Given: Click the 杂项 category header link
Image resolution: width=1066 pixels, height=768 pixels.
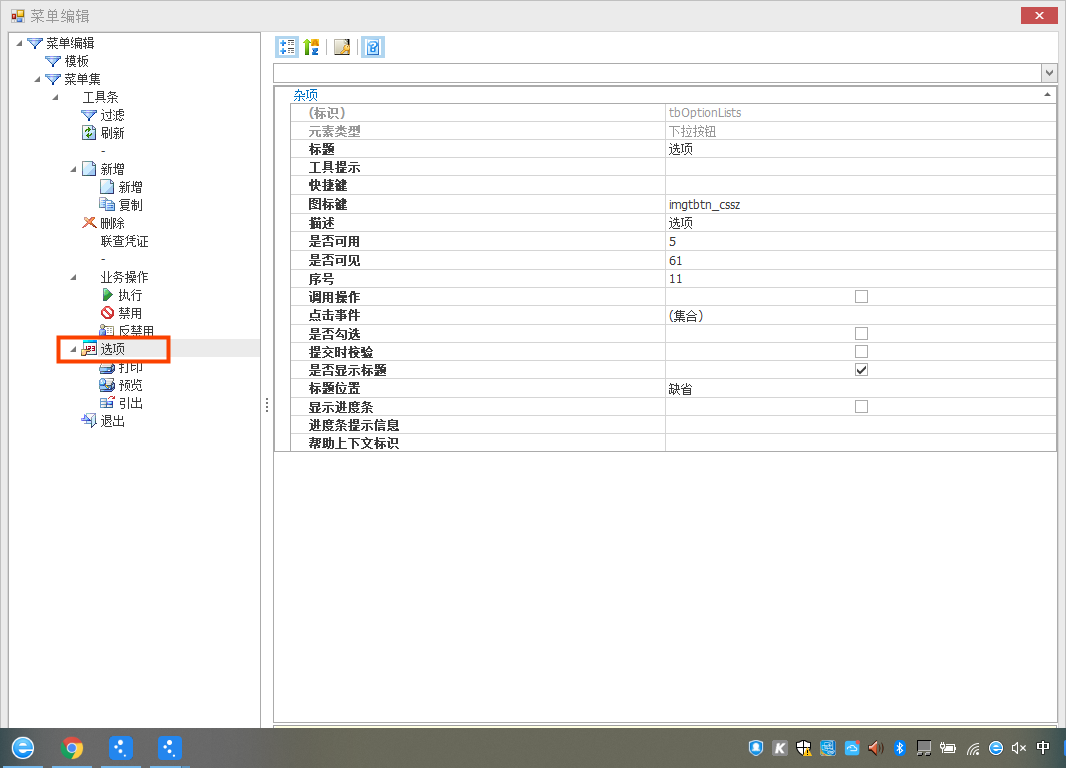Looking at the screenshot, I should tap(304, 94).
